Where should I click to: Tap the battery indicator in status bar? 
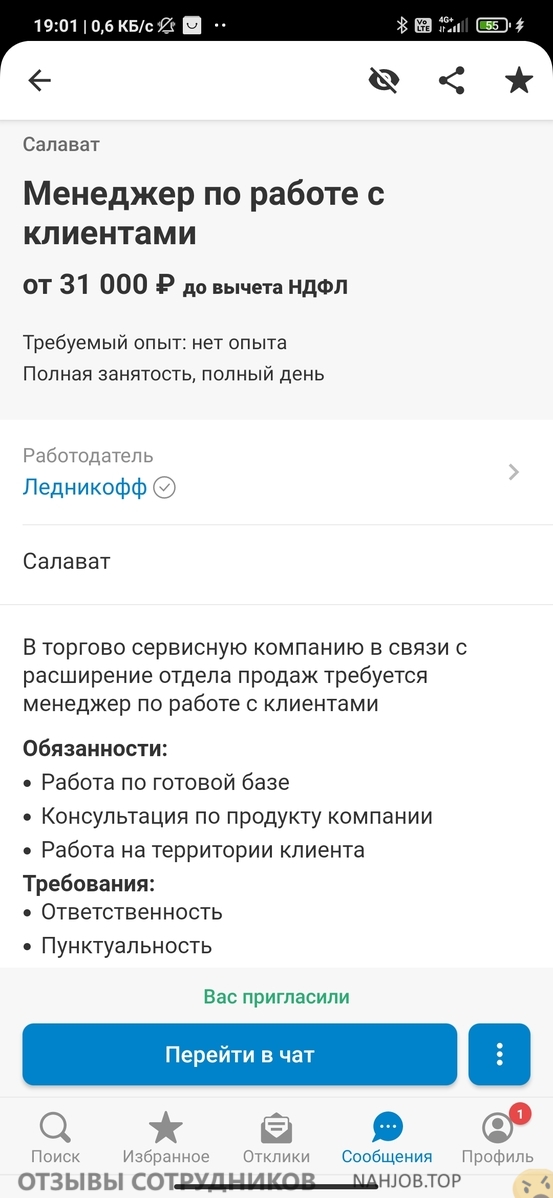coord(493,25)
